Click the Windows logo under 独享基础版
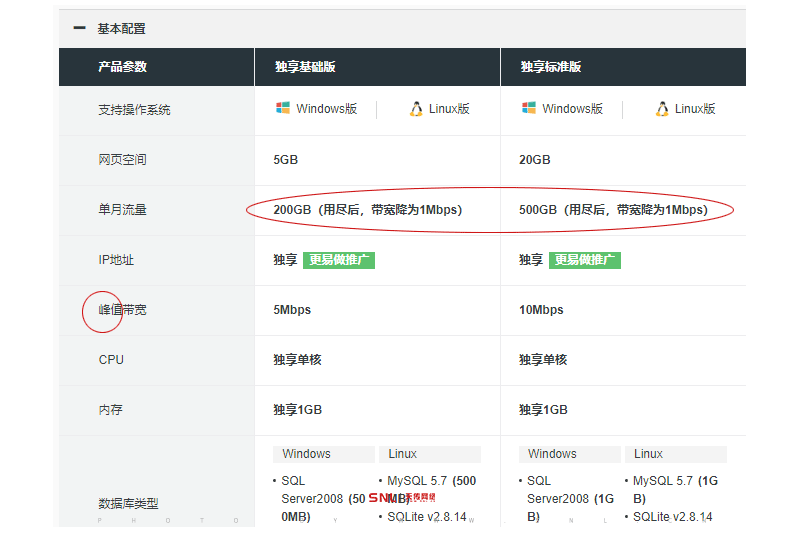 (283, 108)
